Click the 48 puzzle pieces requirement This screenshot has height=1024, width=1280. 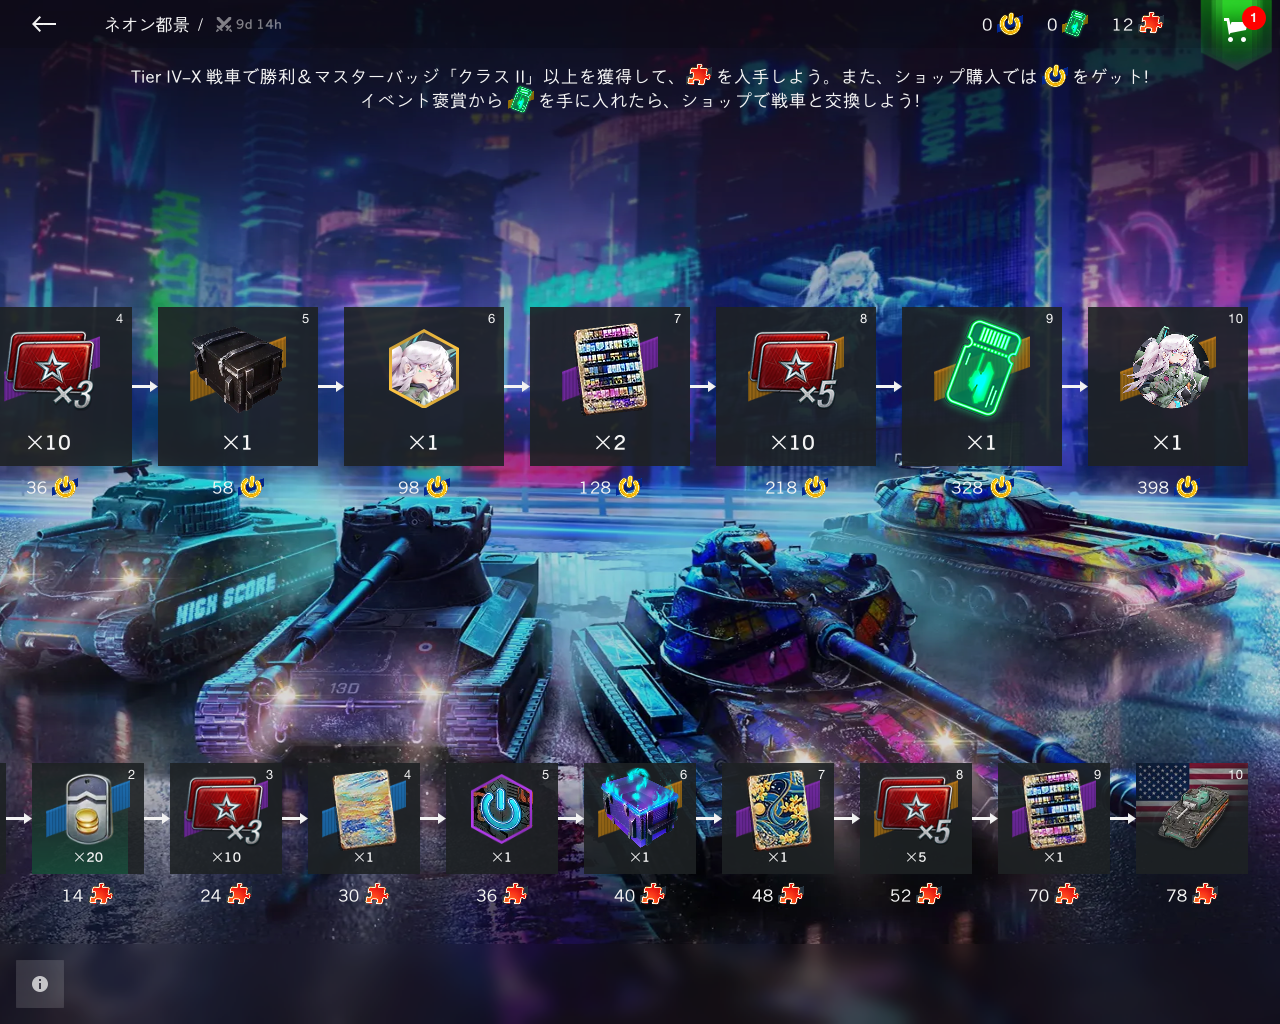[777, 895]
